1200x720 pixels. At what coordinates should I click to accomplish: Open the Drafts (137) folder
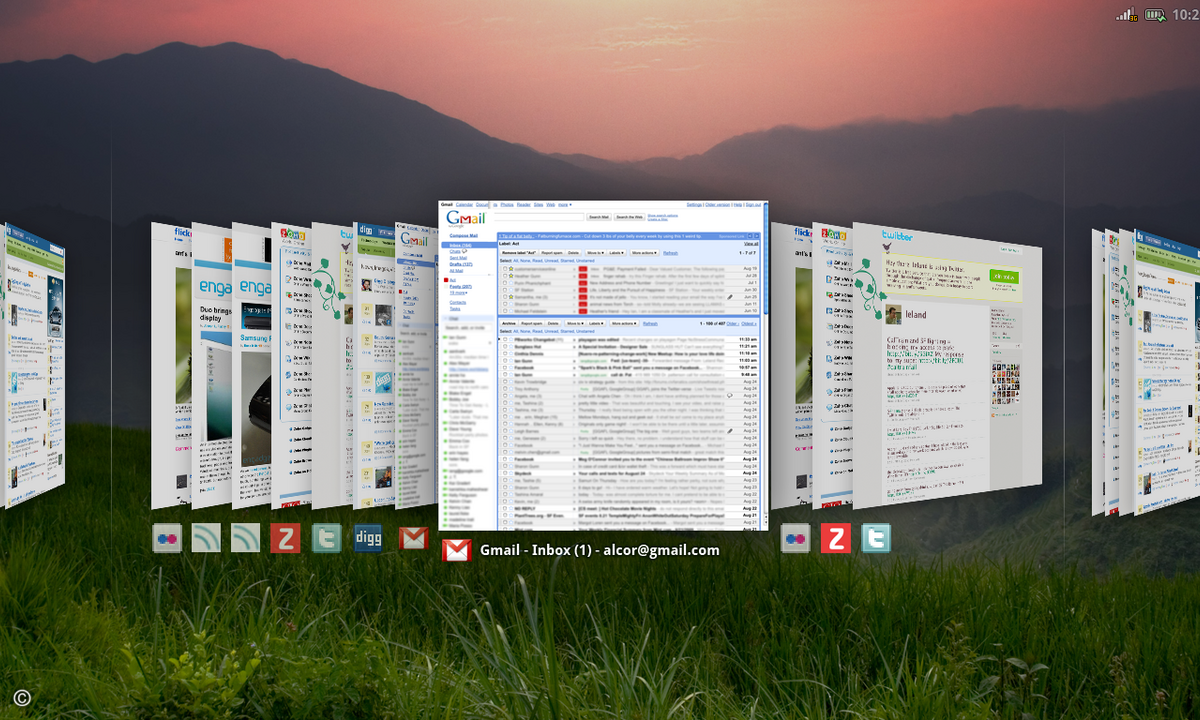click(x=461, y=264)
